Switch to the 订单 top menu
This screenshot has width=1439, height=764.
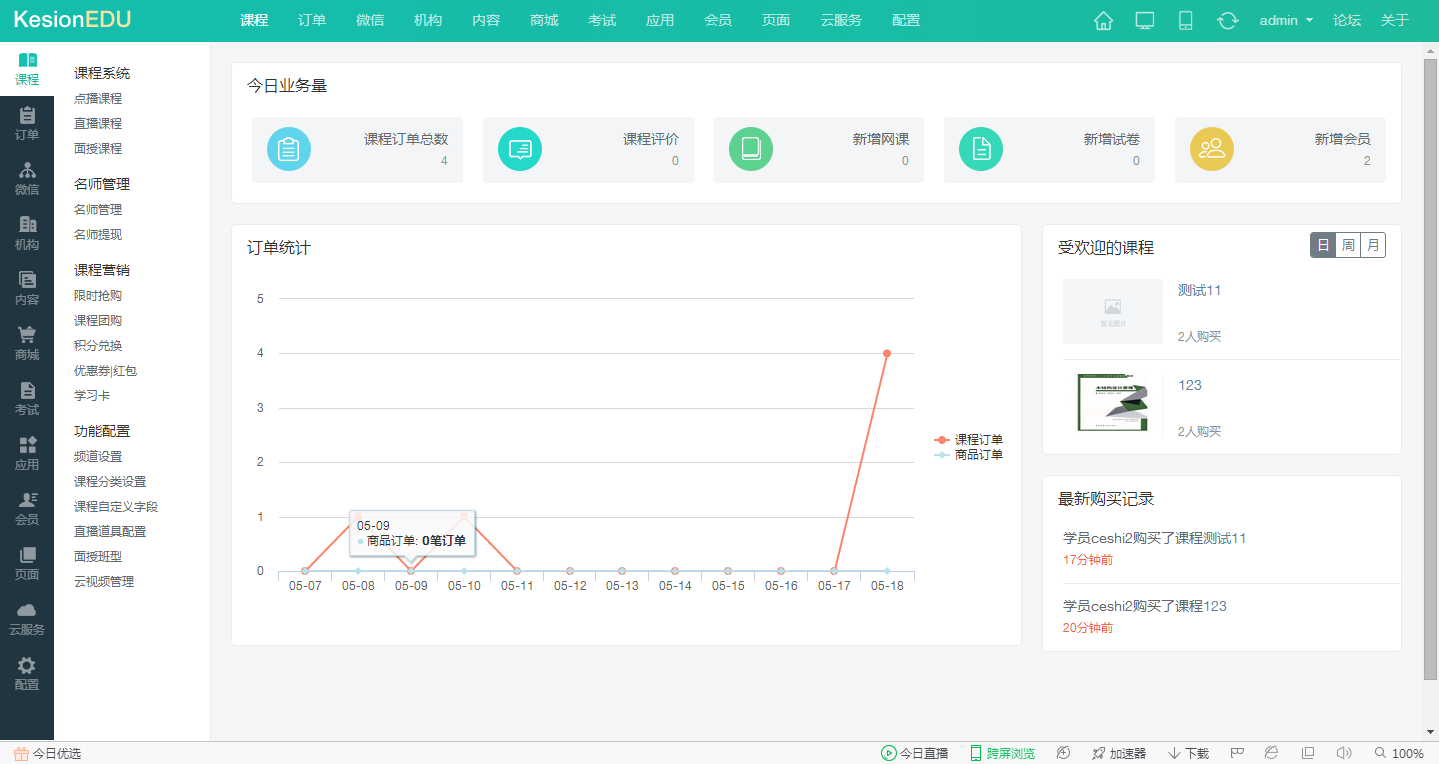click(x=311, y=19)
